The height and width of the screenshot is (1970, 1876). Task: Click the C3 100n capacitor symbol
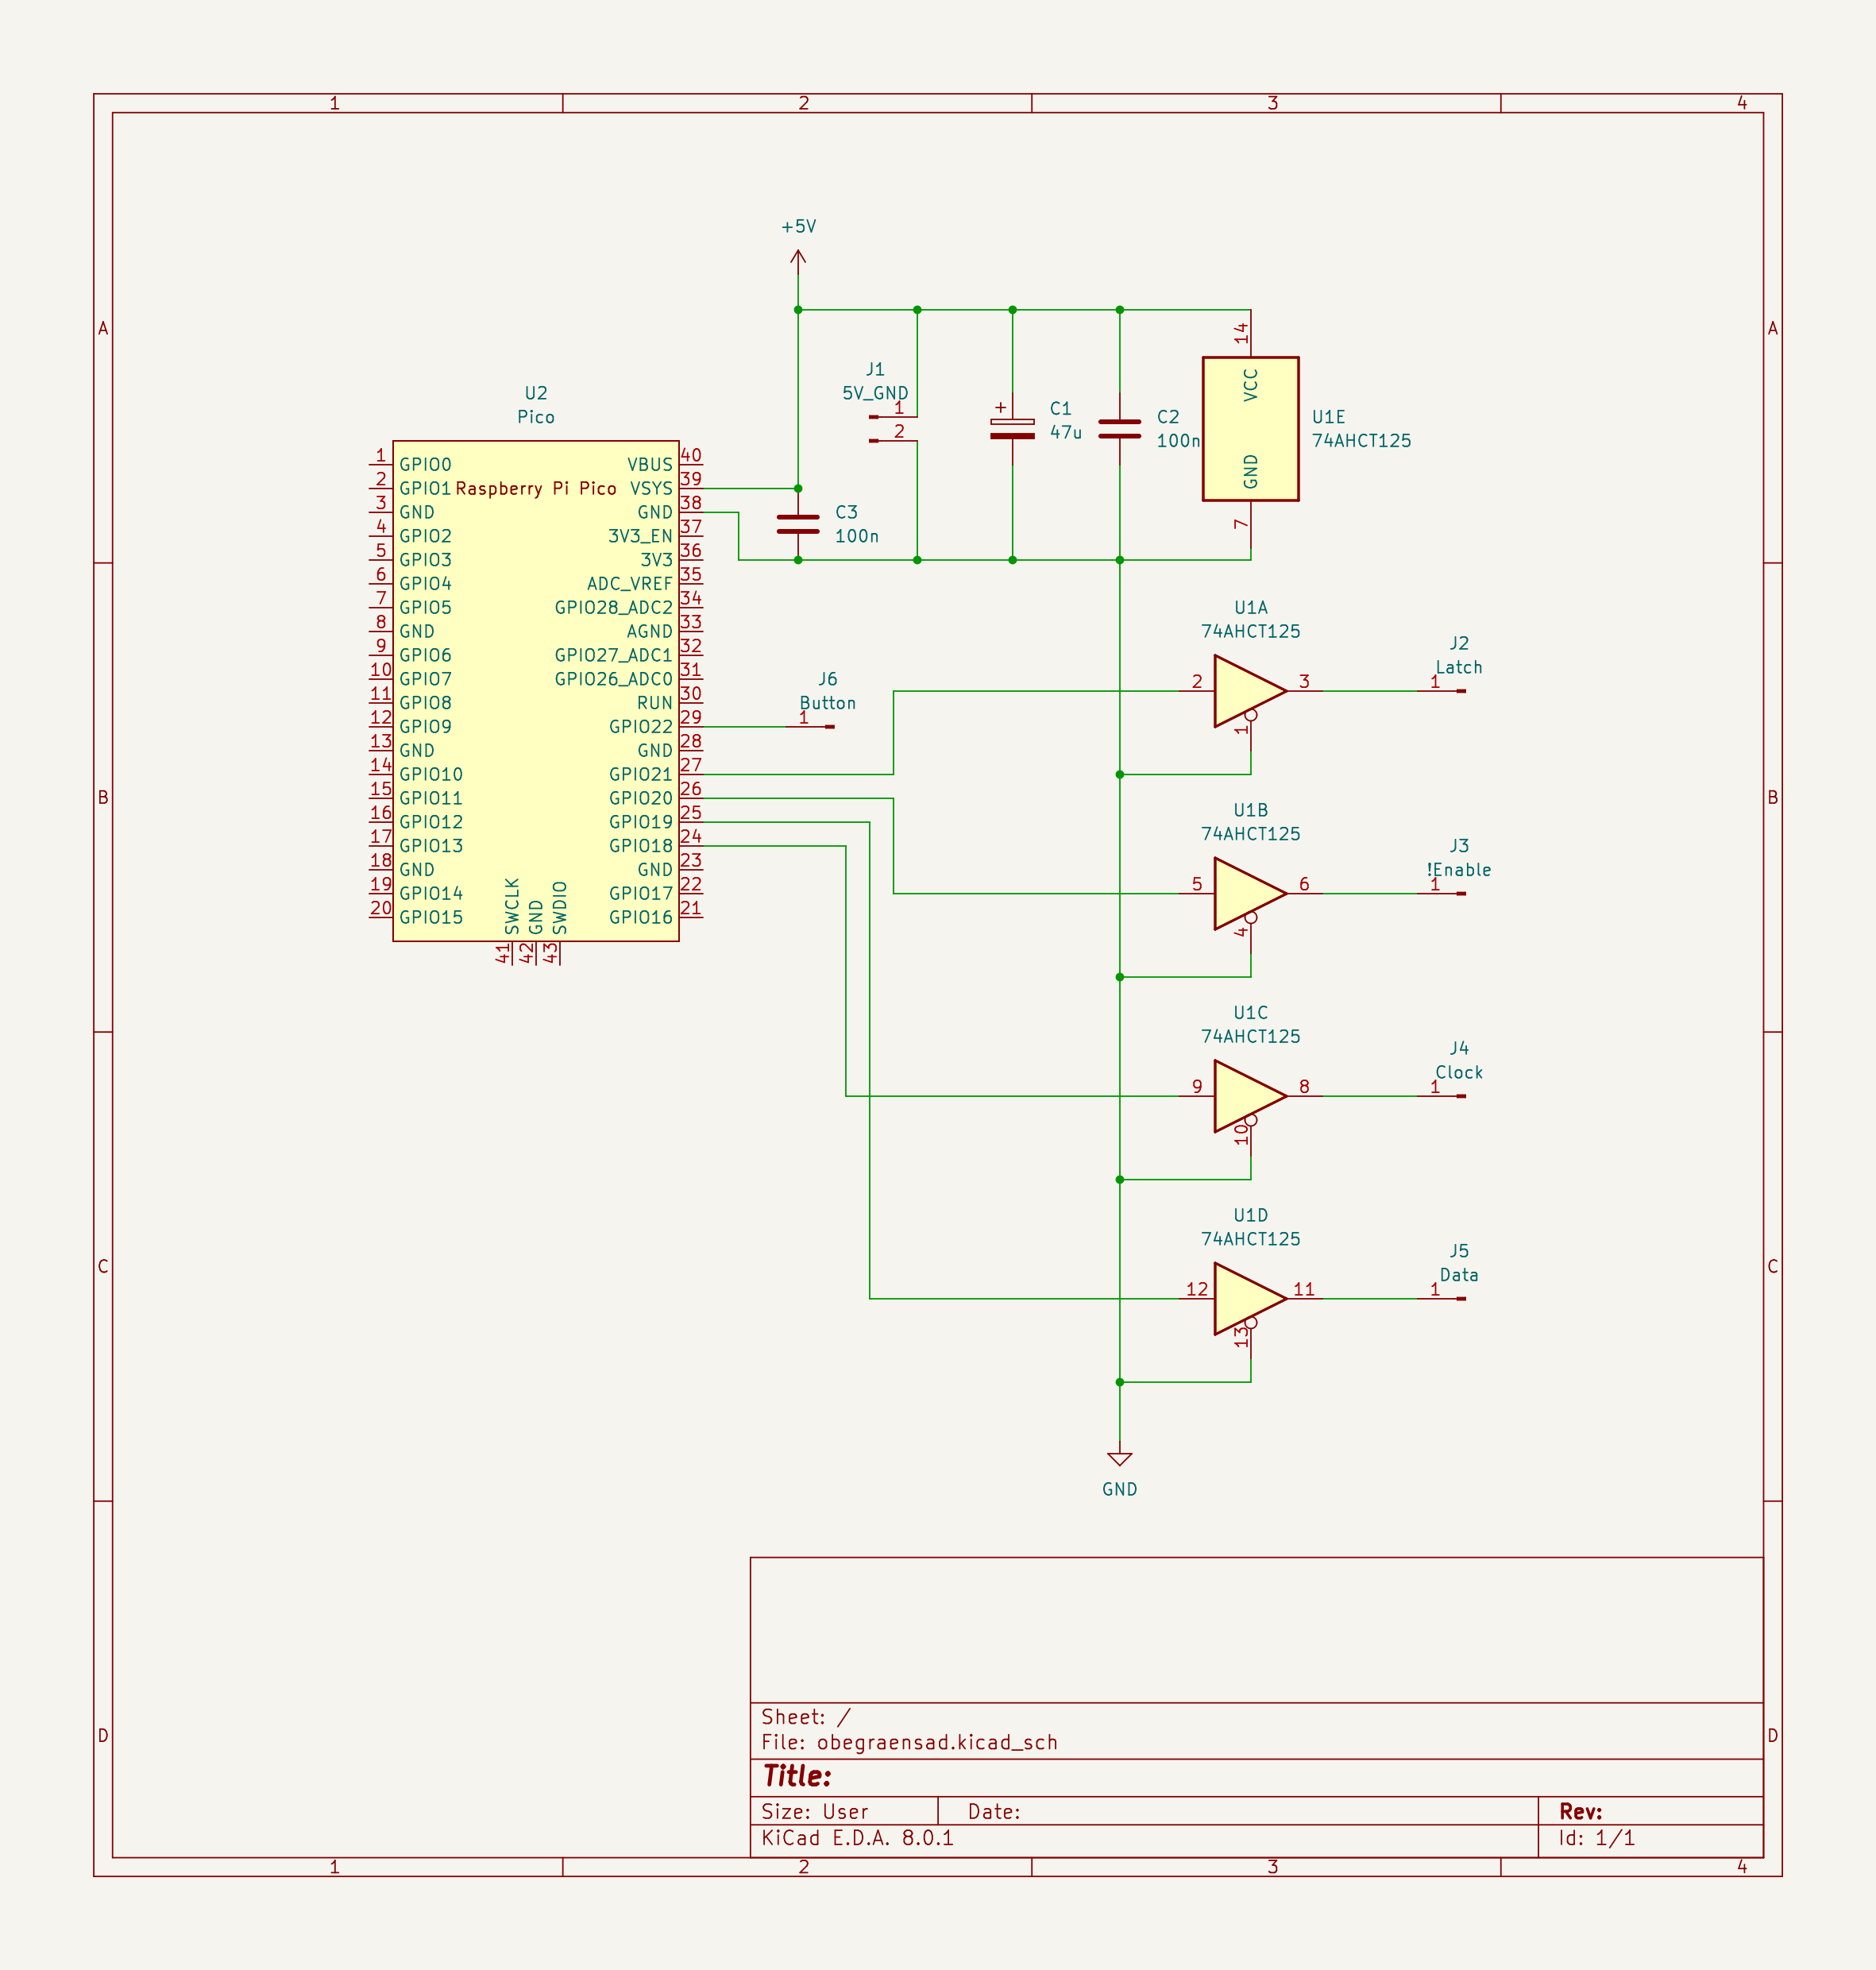798,524
